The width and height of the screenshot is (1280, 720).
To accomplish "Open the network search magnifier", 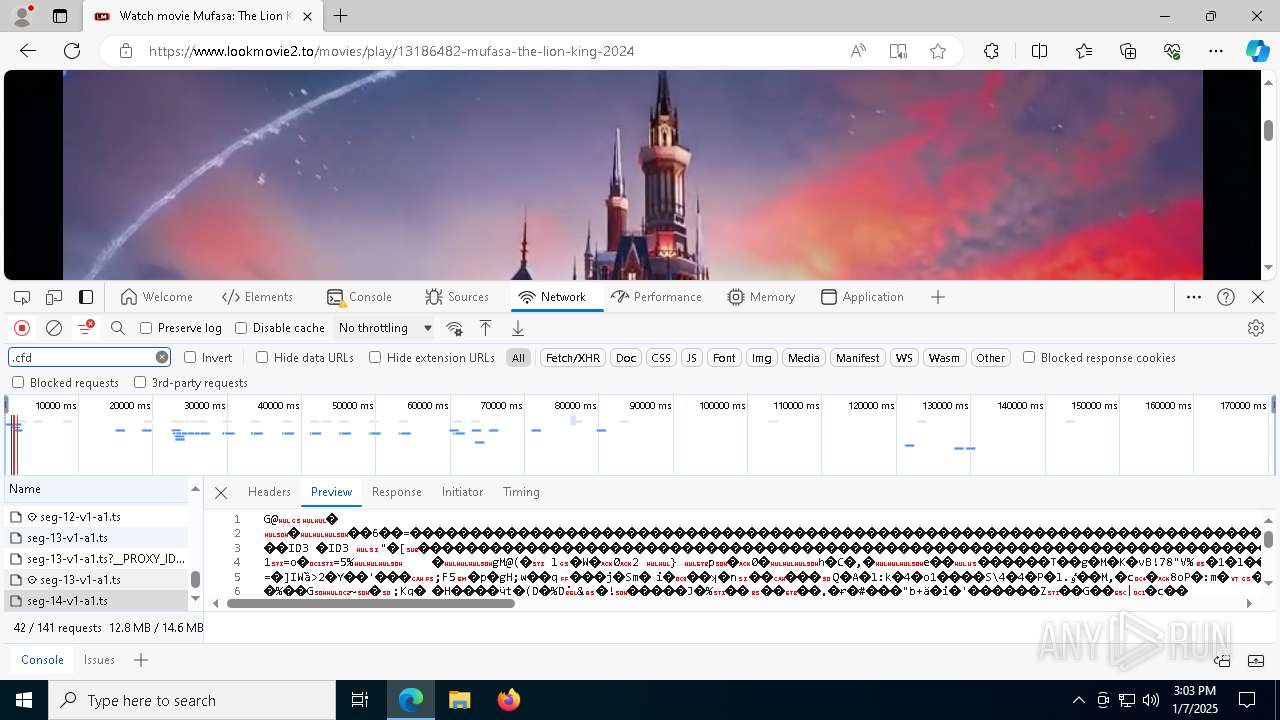I will coord(118,328).
